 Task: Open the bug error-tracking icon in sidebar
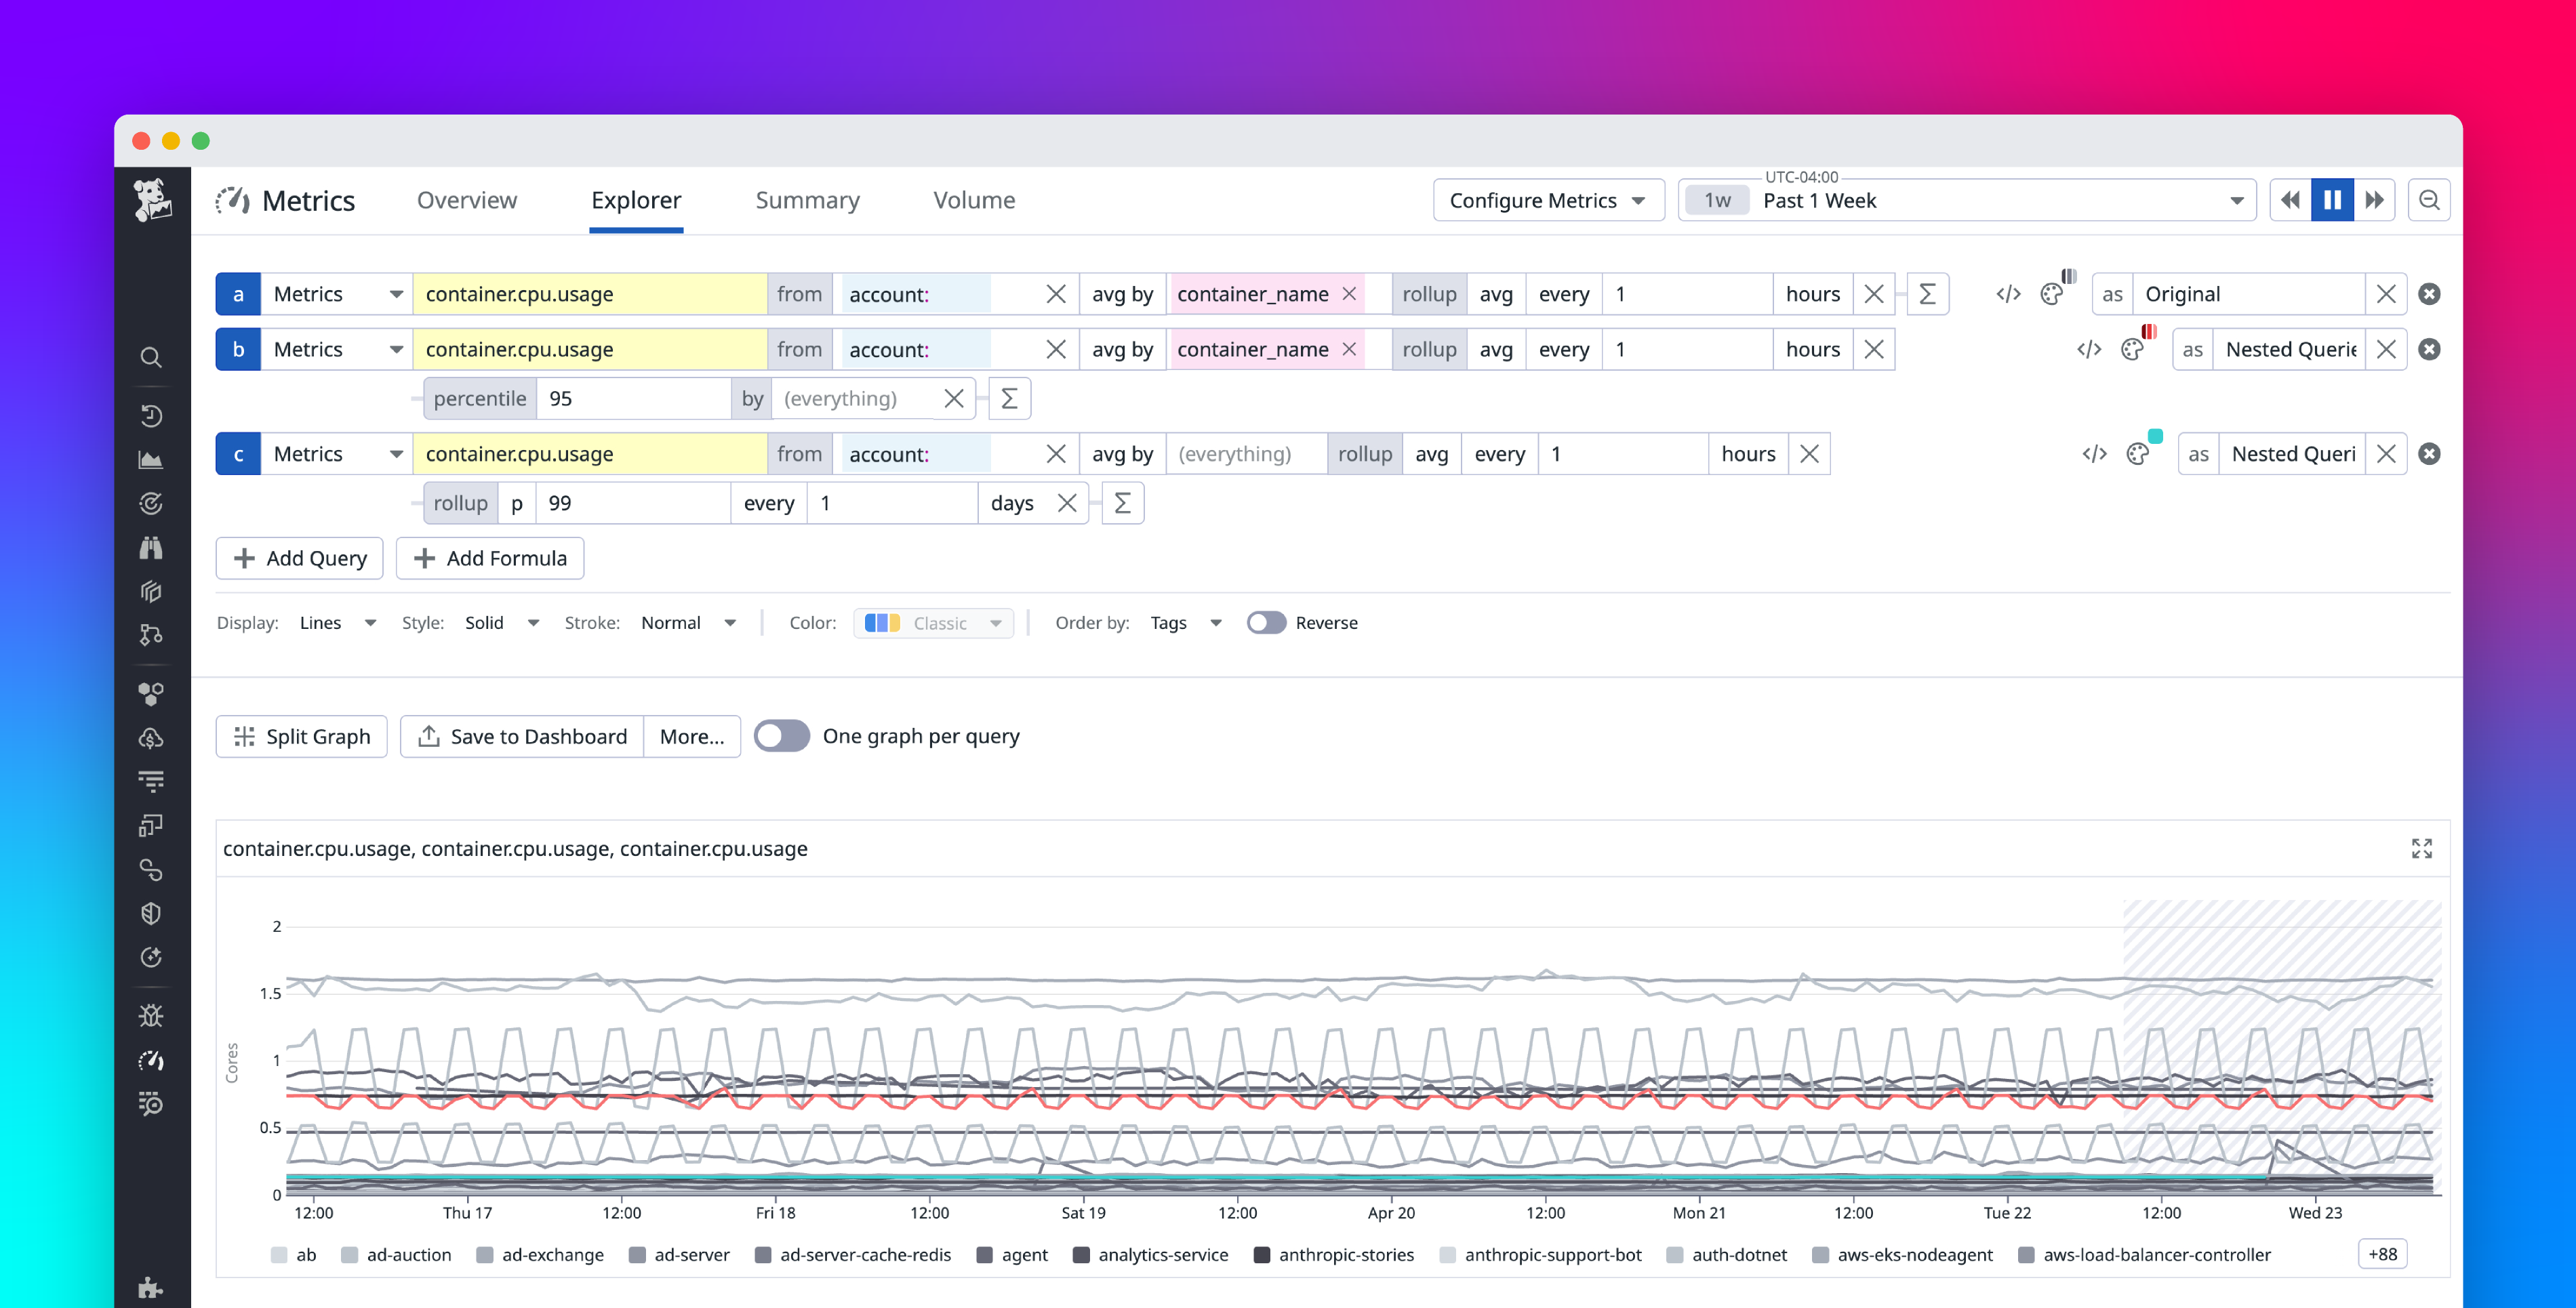coord(152,1015)
